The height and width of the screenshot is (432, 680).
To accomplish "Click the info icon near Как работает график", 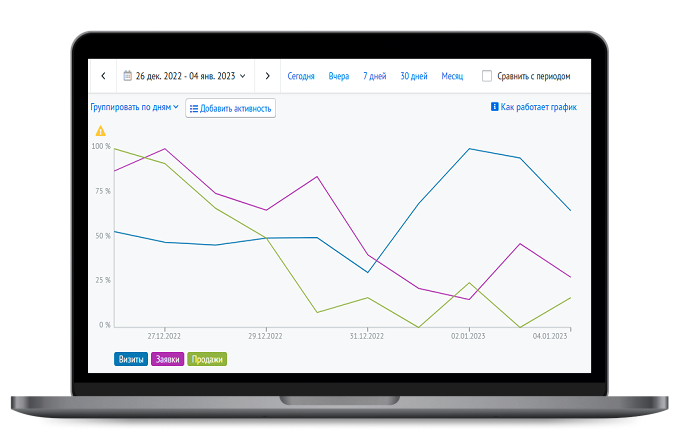I will click(494, 107).
